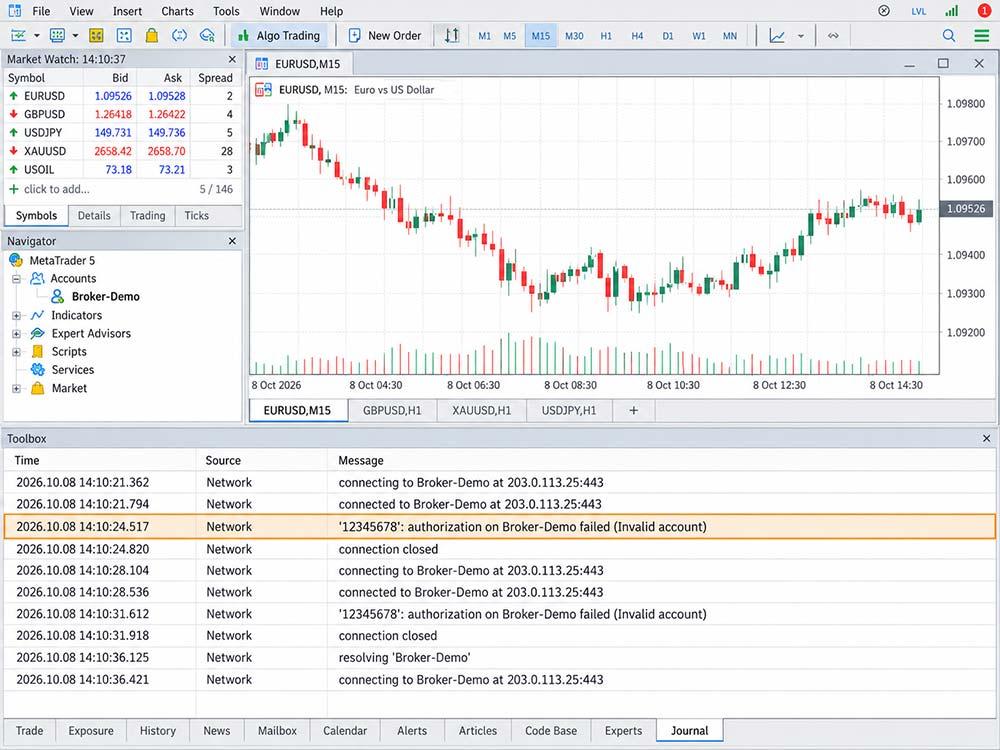Expand the Scripts node in Navigator
The image size is (1000, 750).
17,352
